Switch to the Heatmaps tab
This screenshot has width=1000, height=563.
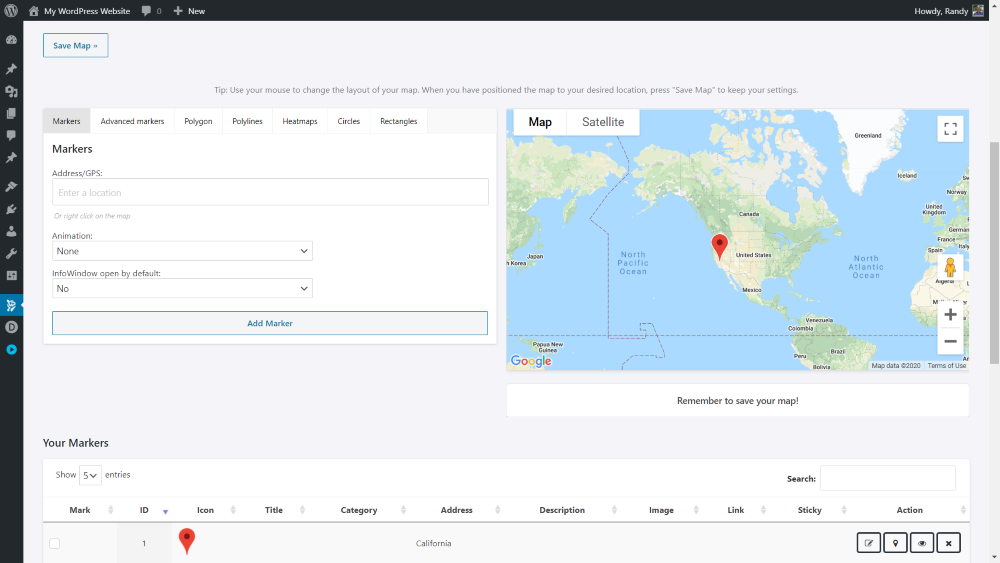(300, 121)
